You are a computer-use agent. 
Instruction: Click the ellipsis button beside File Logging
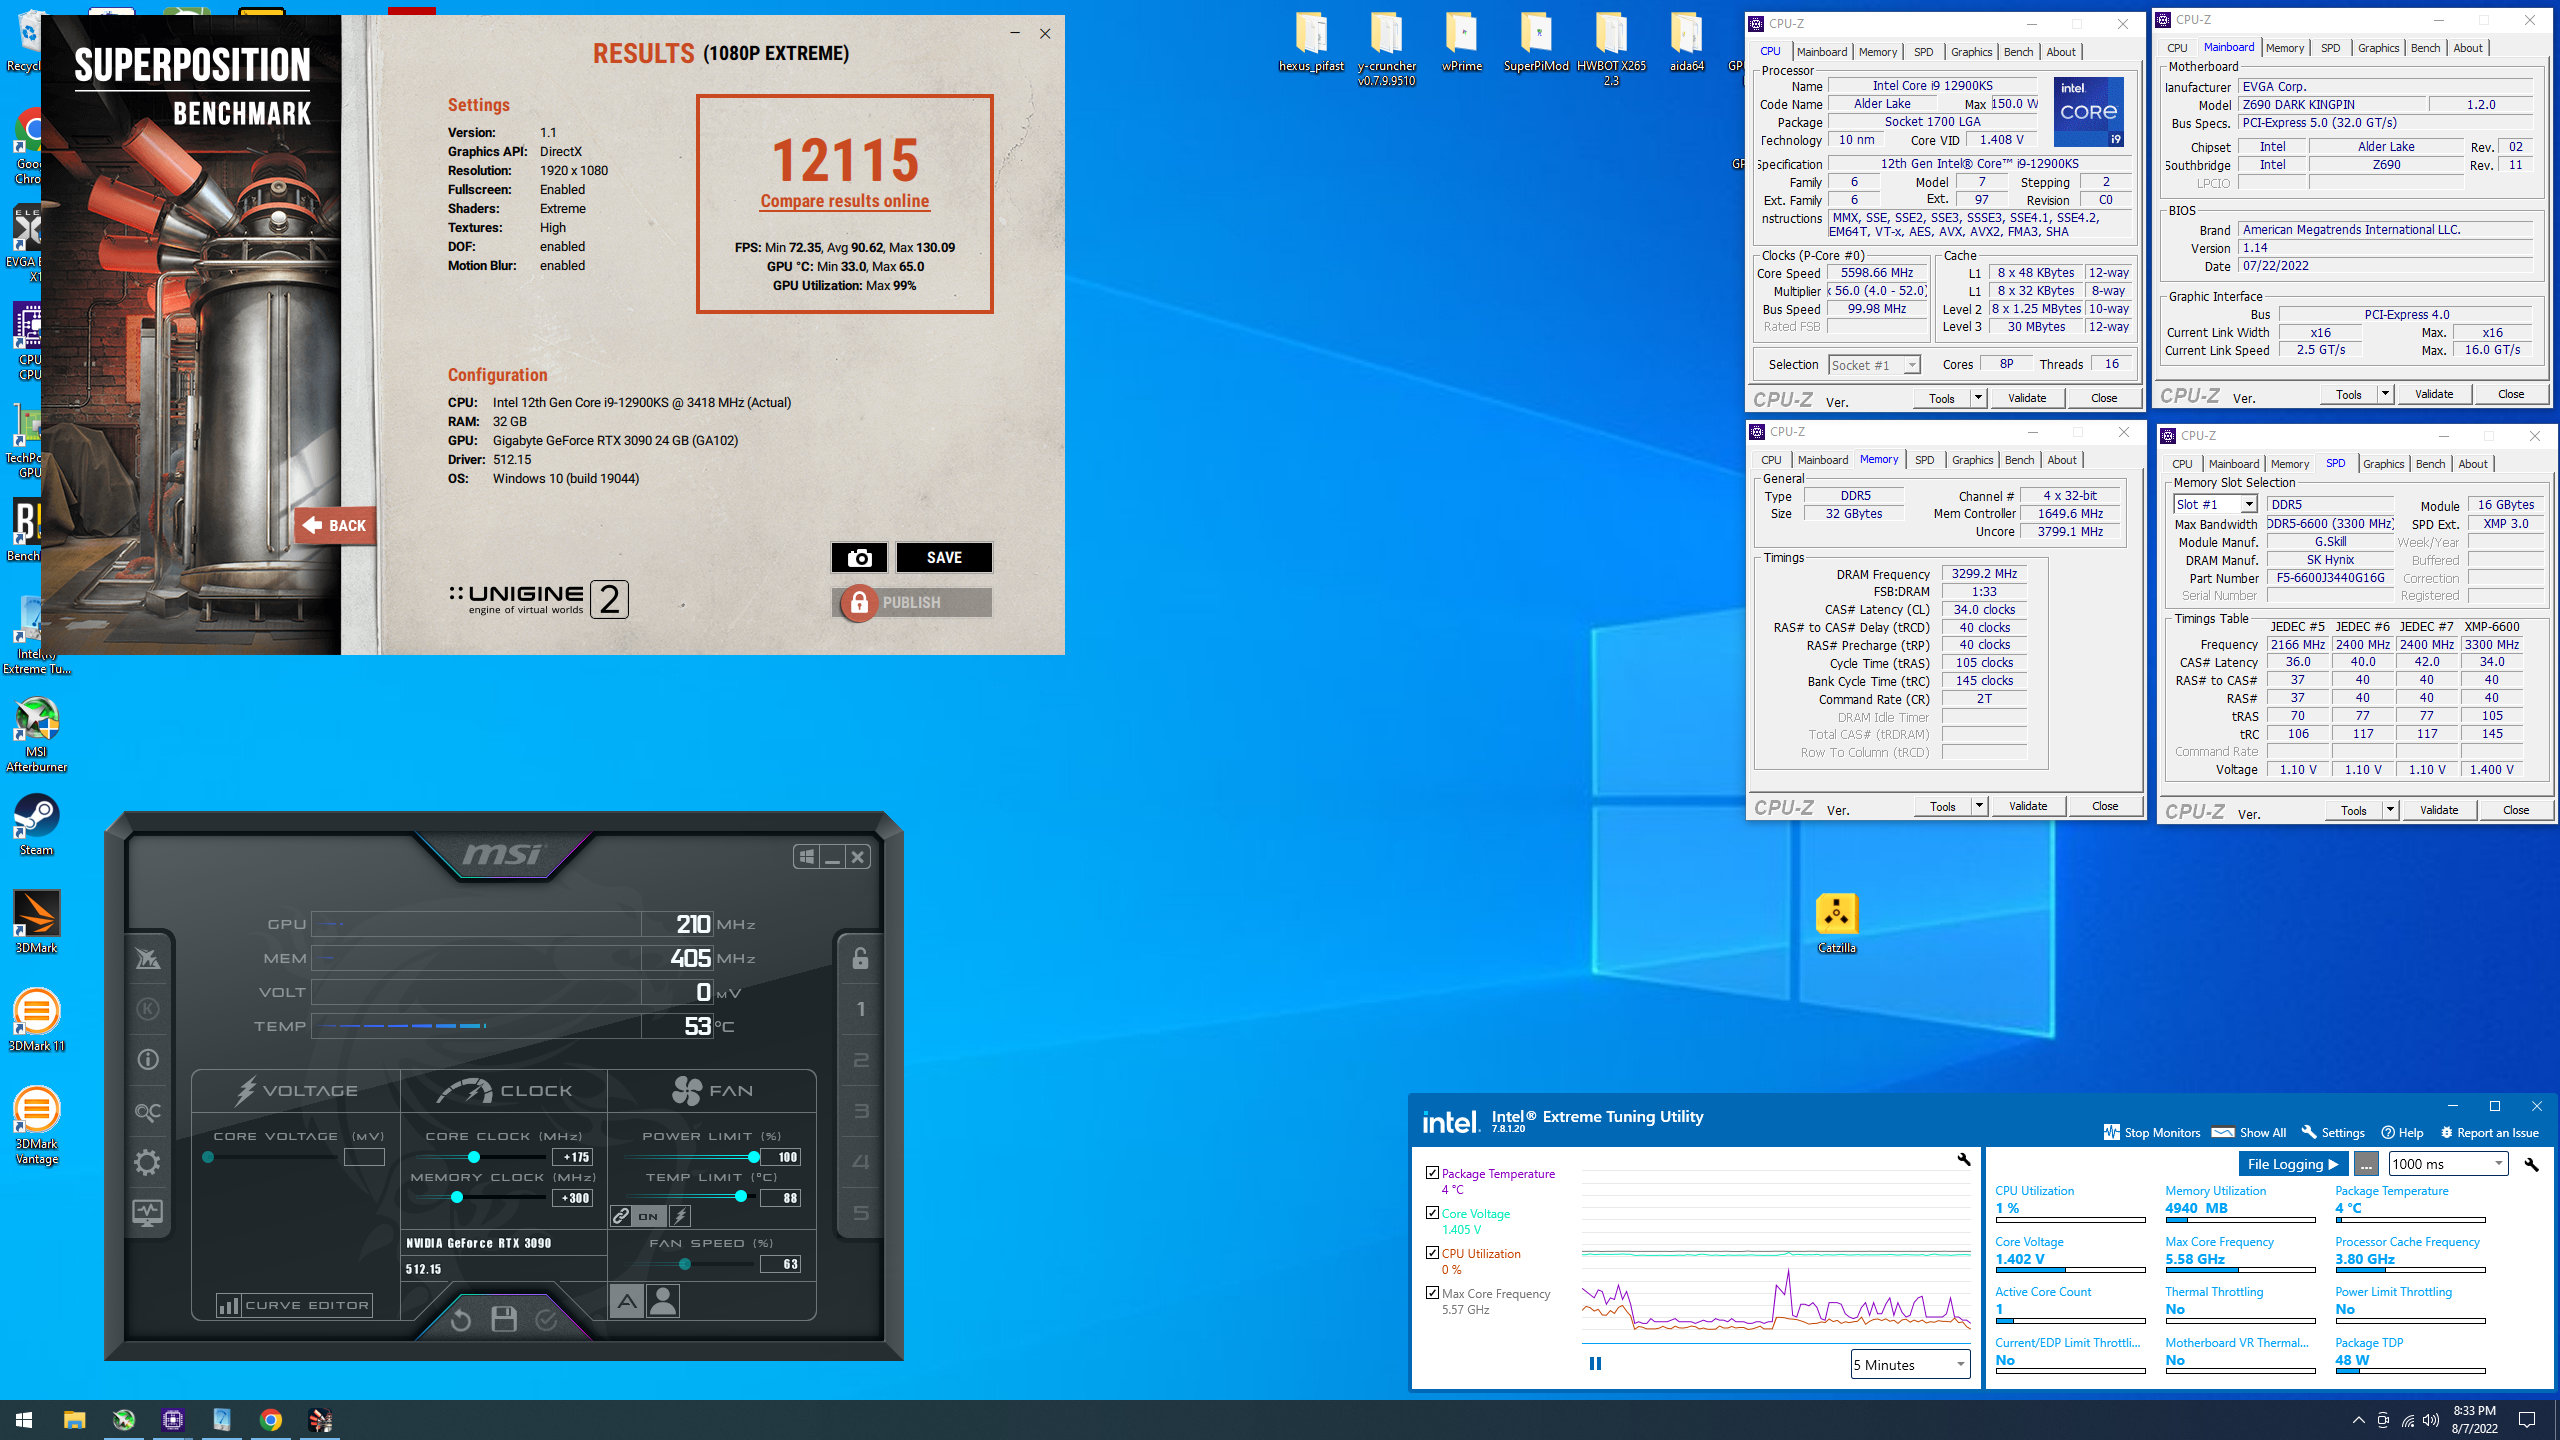click(2366, 1164)
